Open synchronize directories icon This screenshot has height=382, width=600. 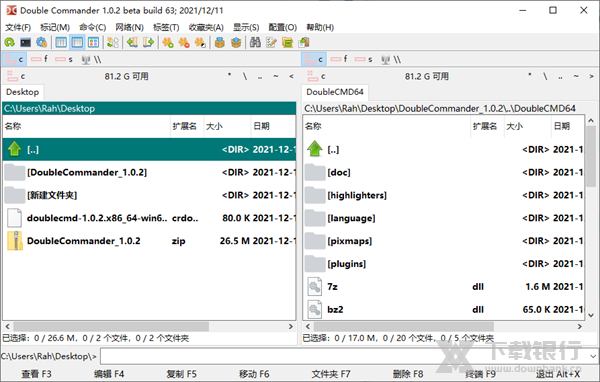click(287, 42)
